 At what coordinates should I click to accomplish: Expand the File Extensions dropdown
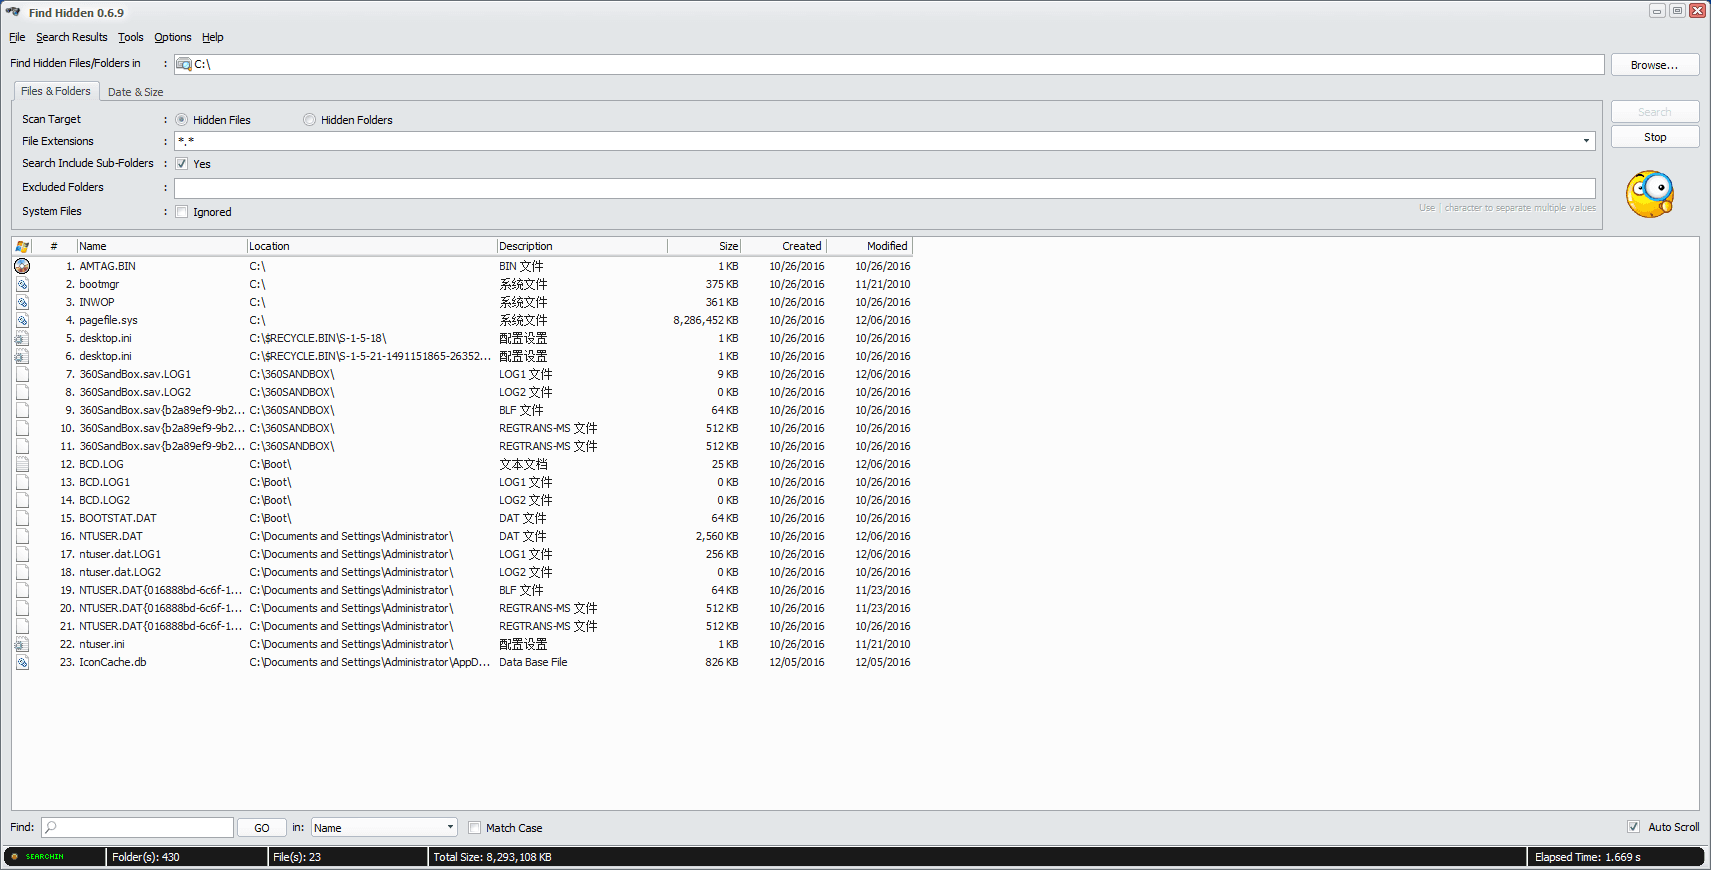1586,141
